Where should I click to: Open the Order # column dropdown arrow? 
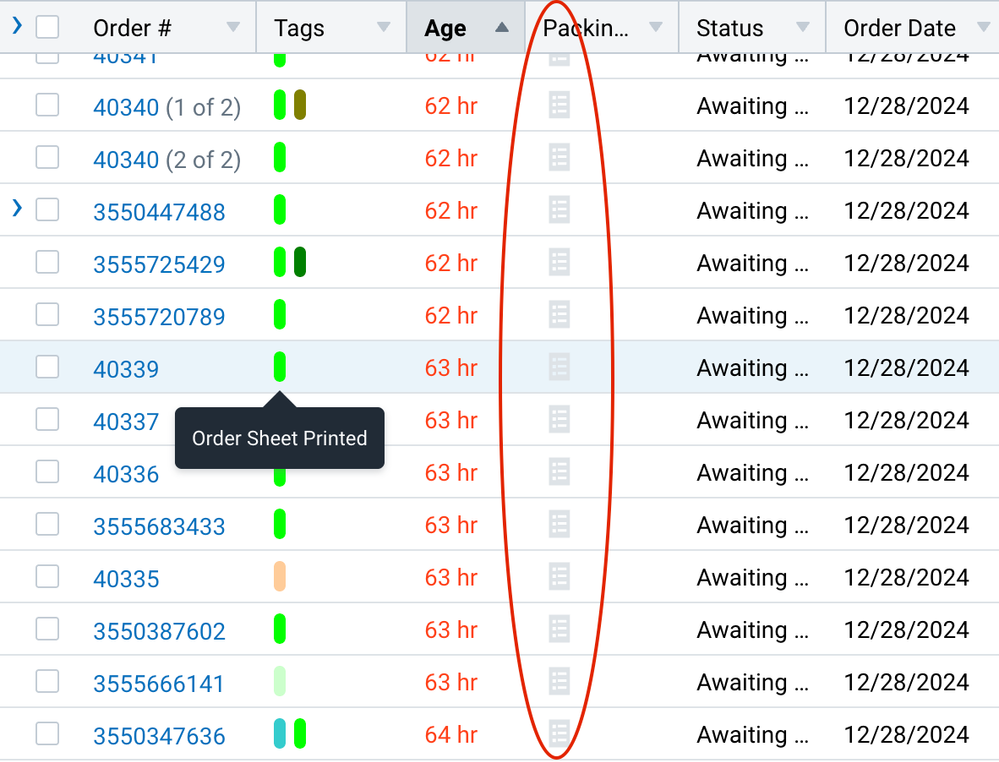(x=233, y=28)
